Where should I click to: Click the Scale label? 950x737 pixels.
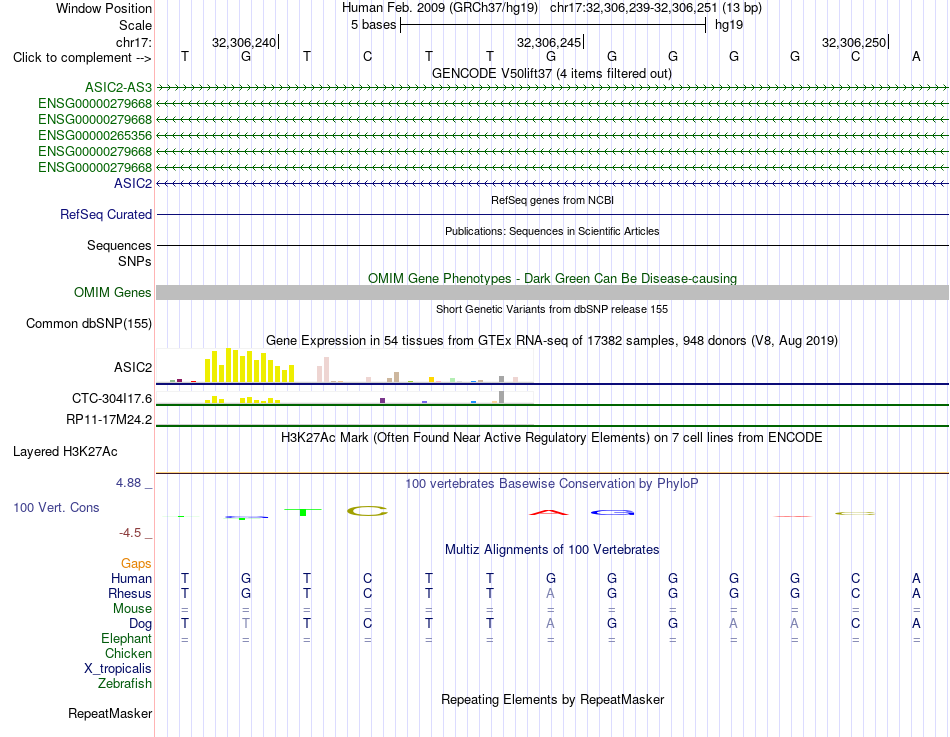tap(135, 25)
